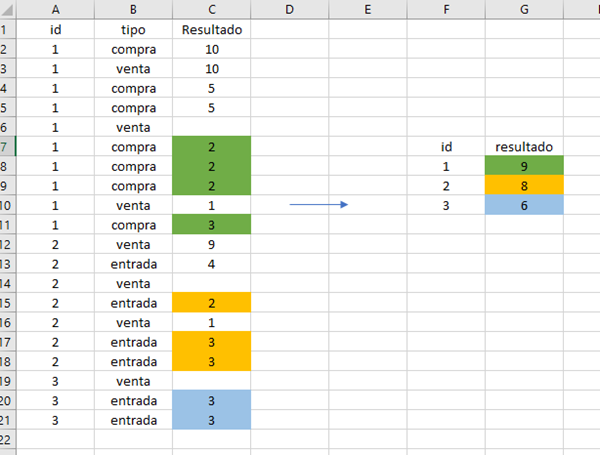Viewport: 600px width, 455px height.
Task: Select the column G header
Action: tap(524, 10)
